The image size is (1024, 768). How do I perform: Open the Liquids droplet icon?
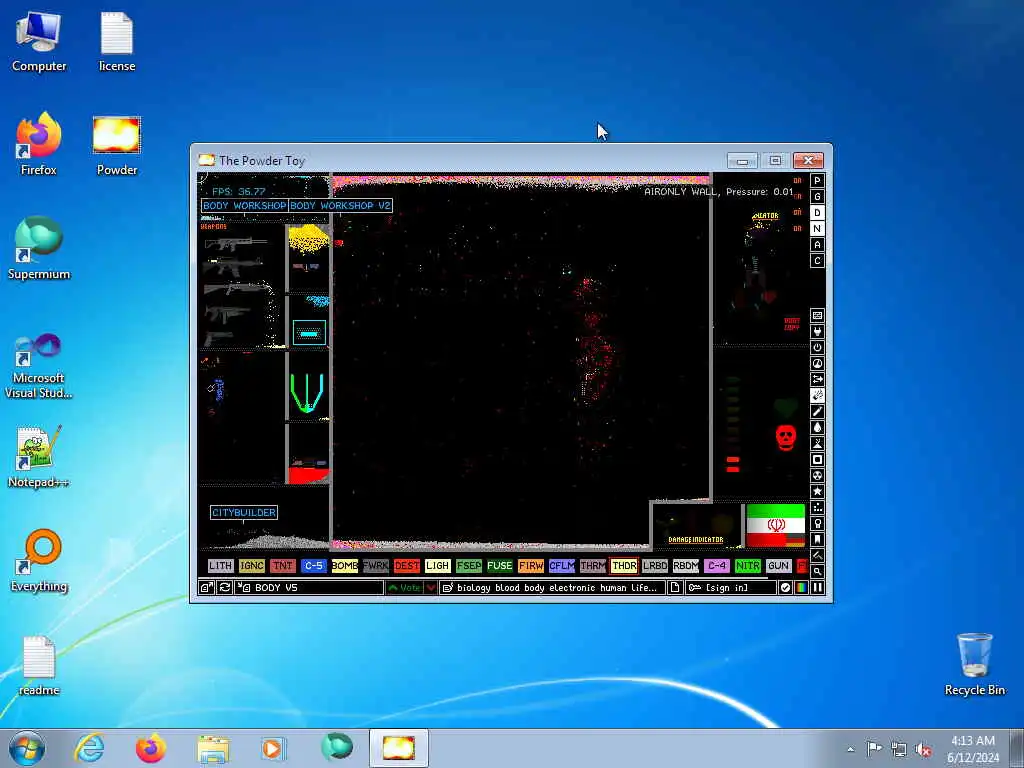coord(817,428)
